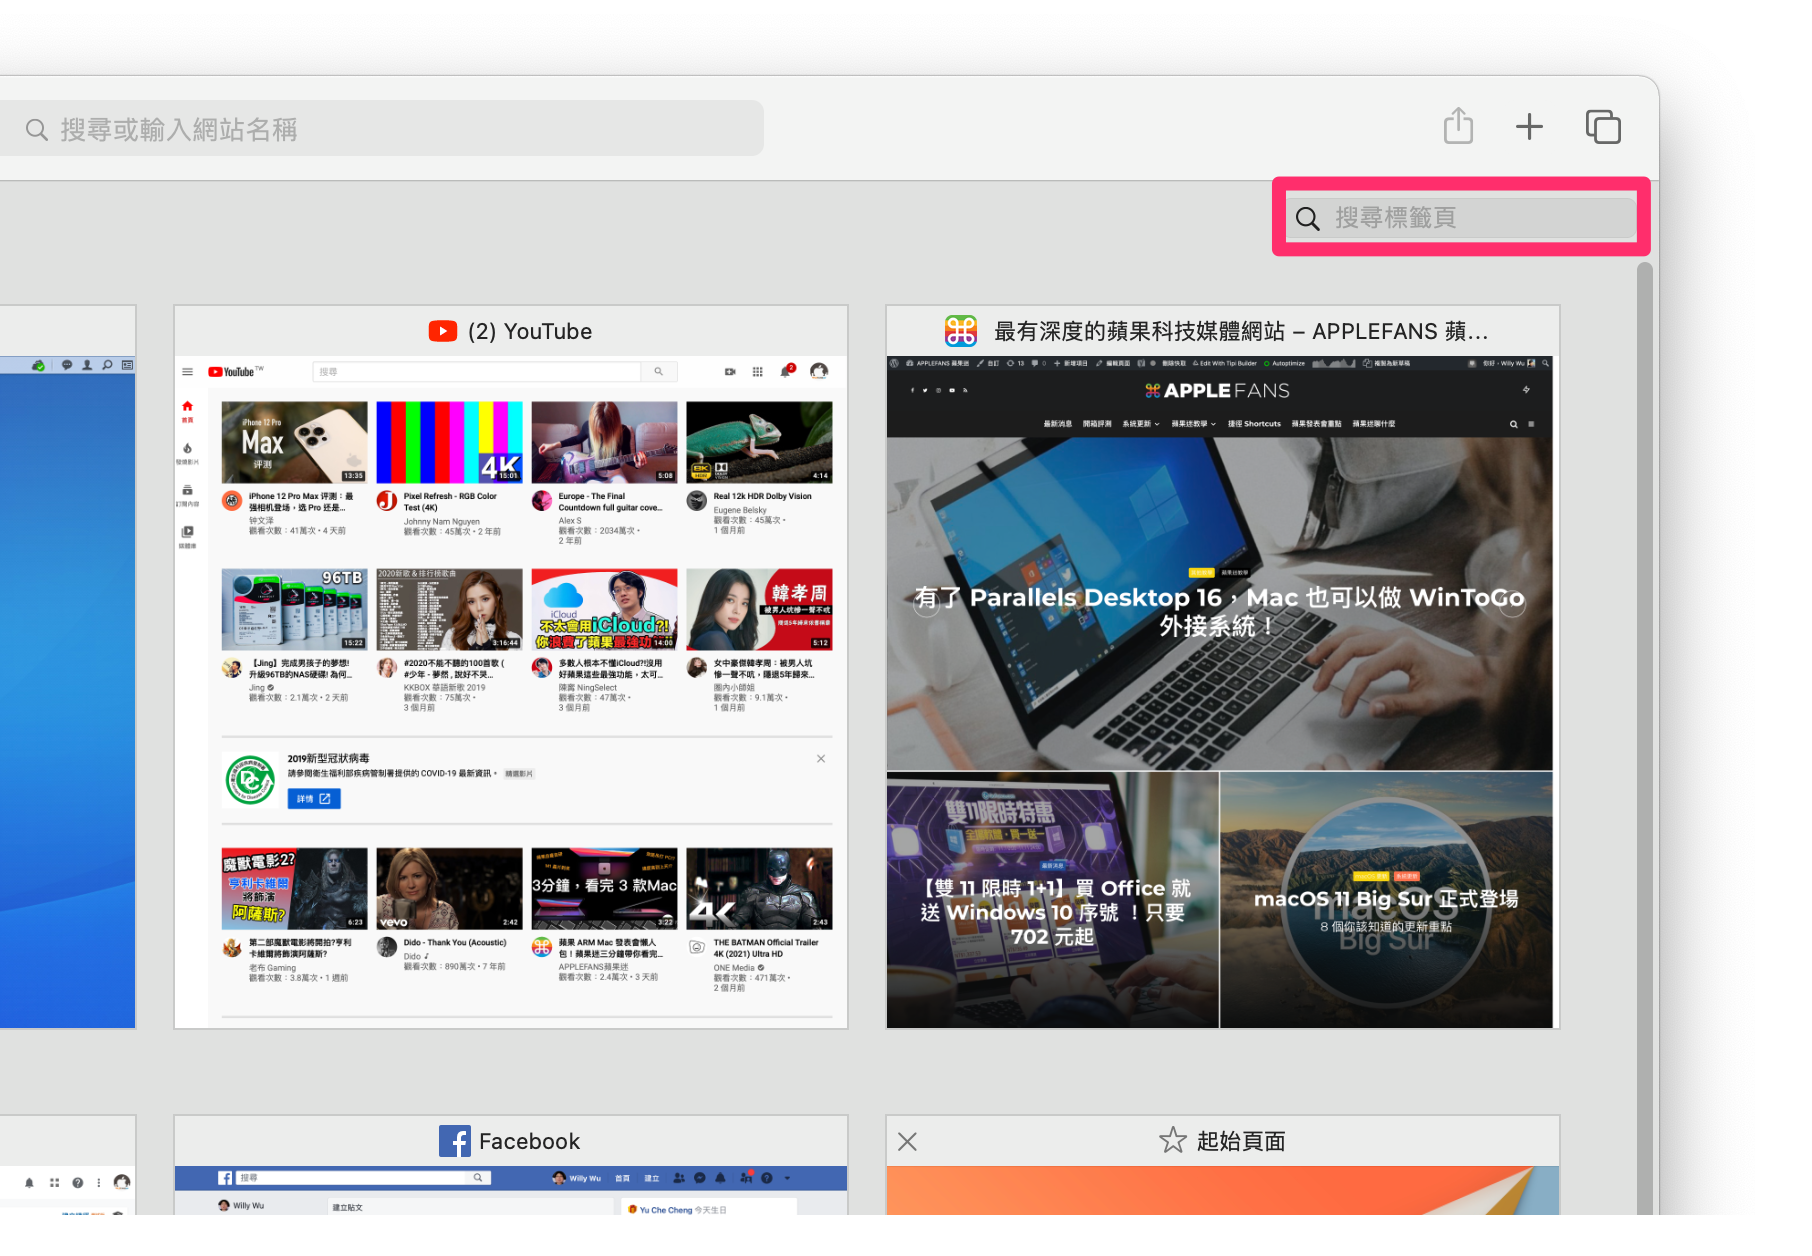The image size is (1812, 1256).
Task: Click the Safari share icon
Action: [1458, 126]
